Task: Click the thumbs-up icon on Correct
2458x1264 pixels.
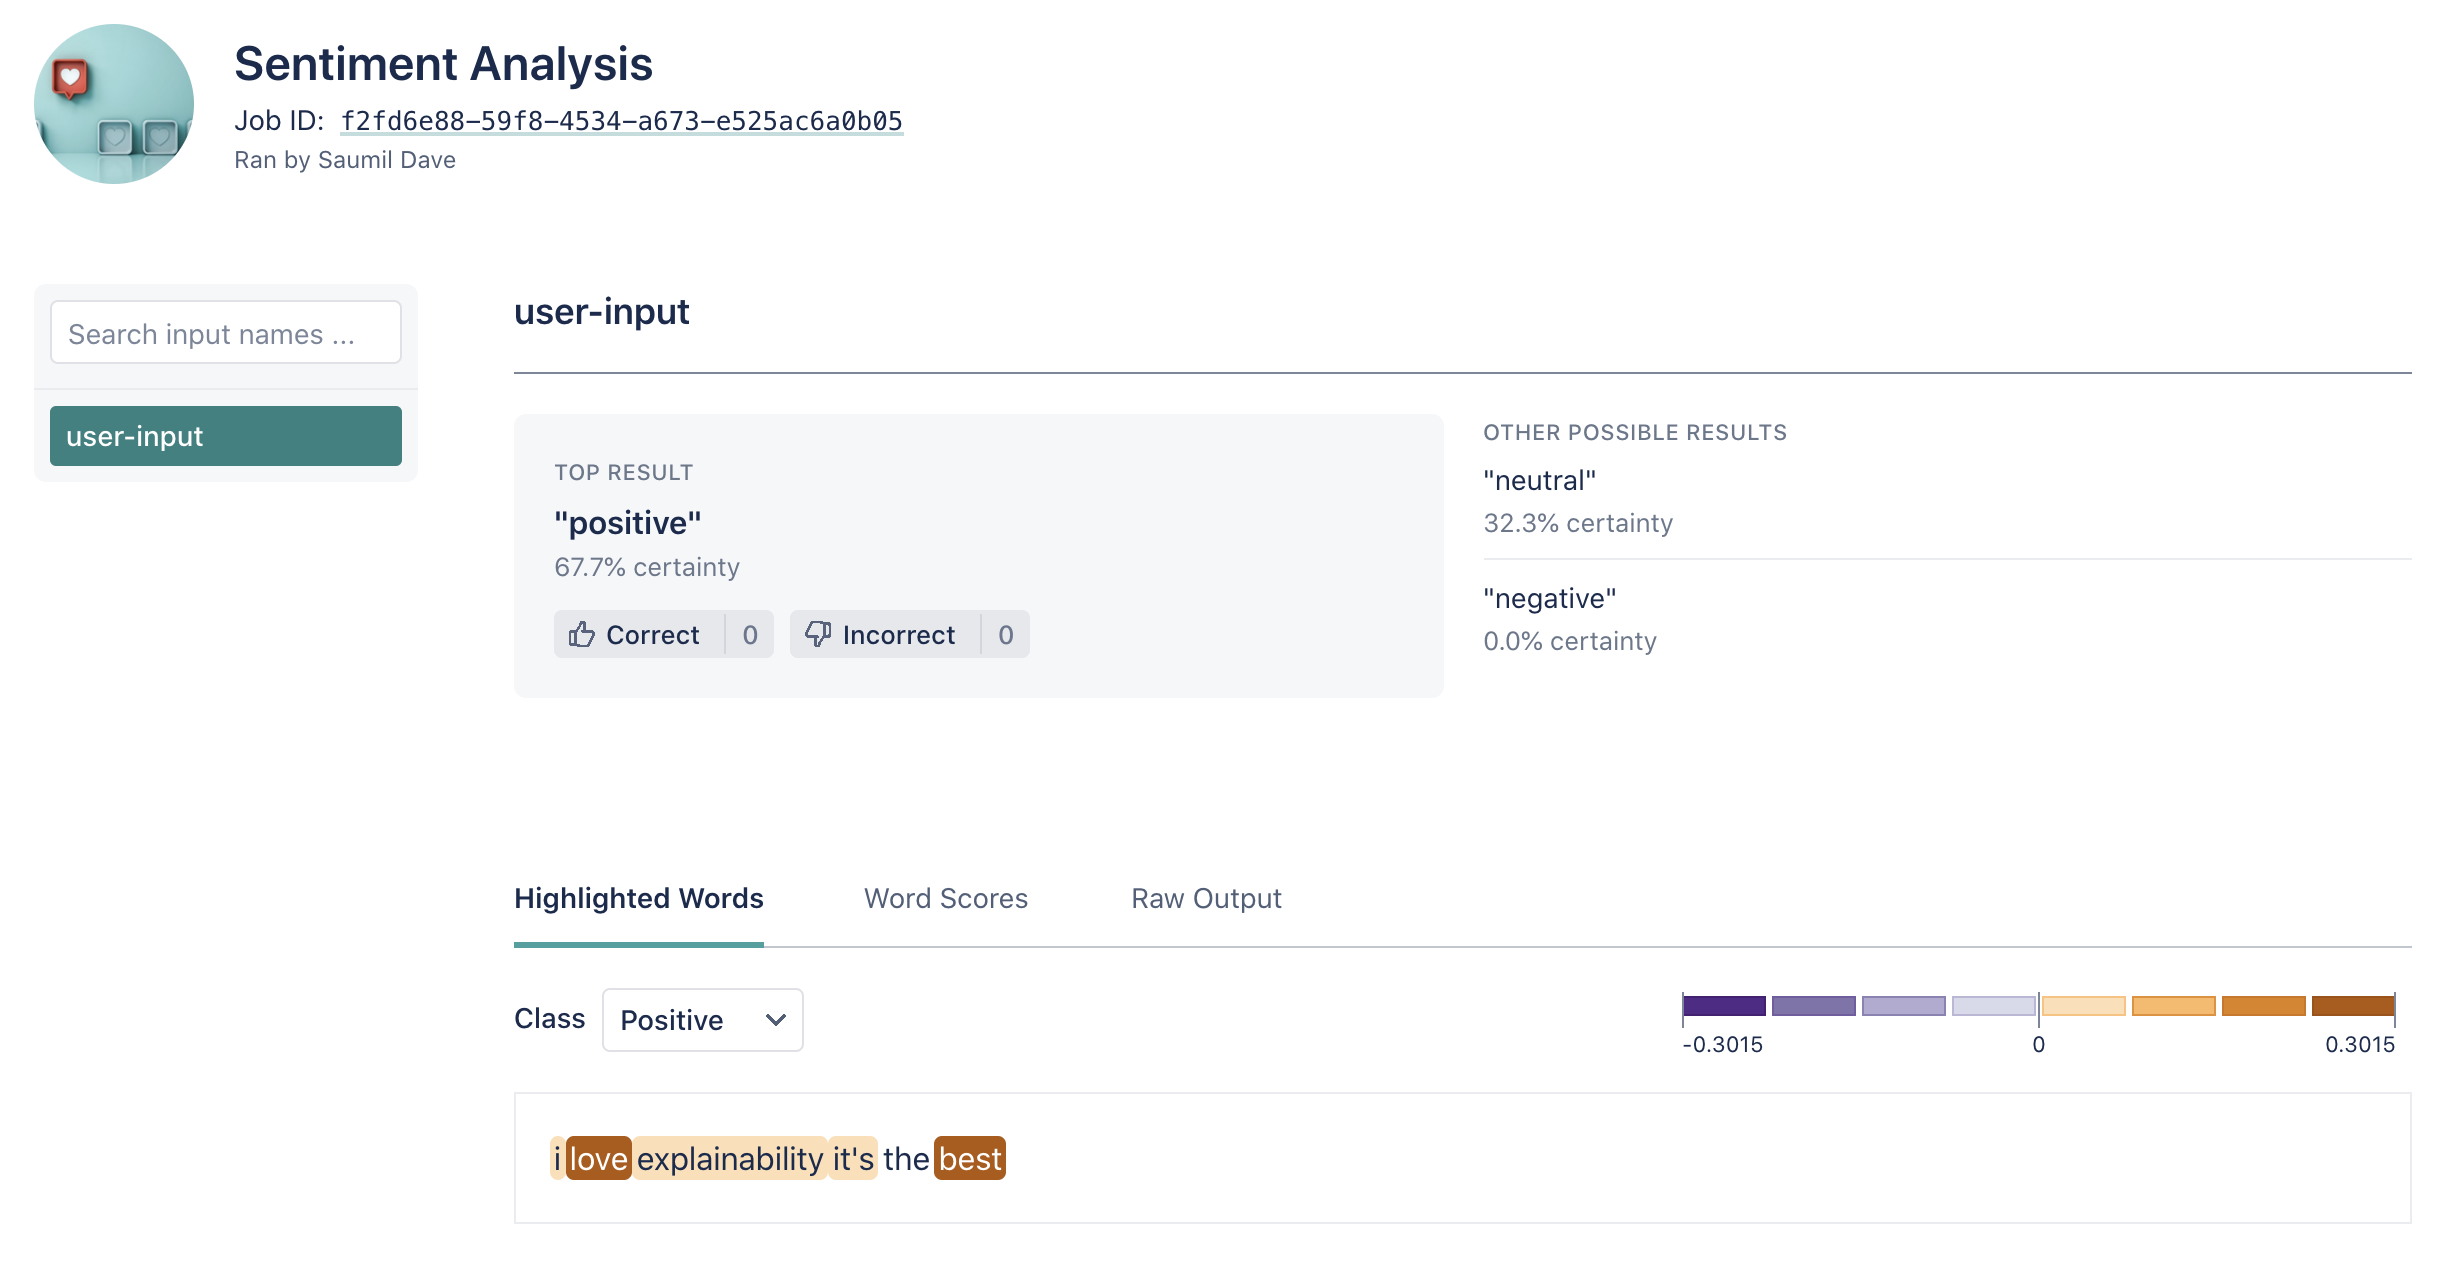Action: (581, 634)
